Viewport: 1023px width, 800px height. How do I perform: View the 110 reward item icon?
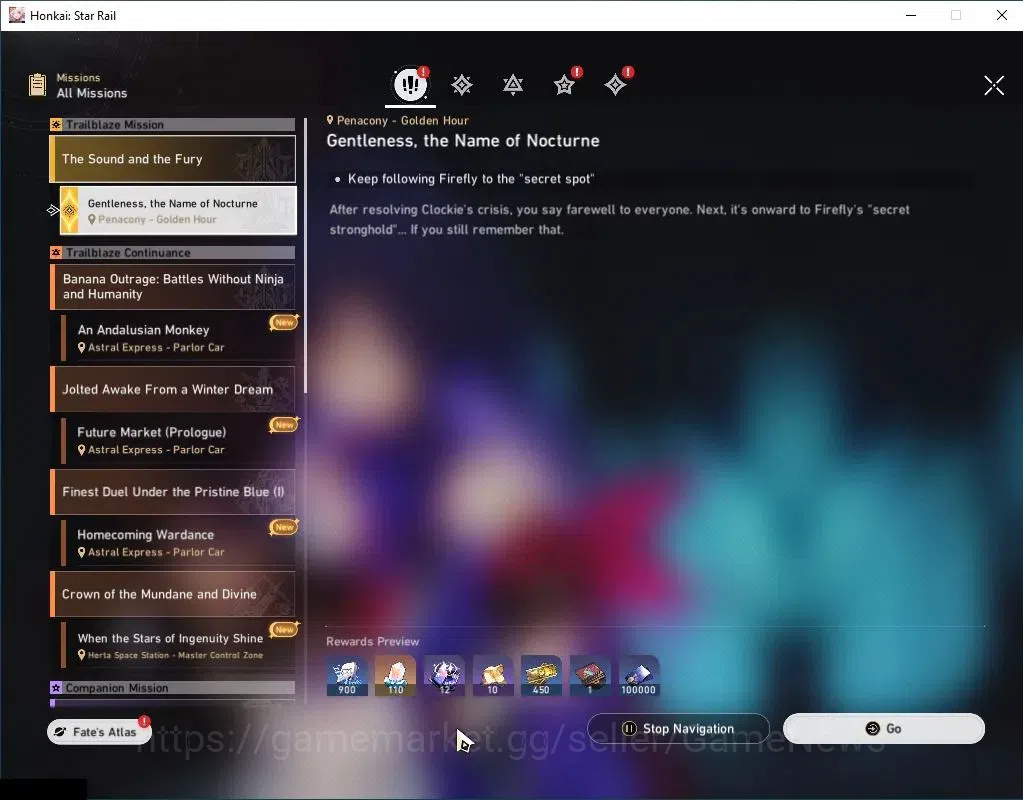tap(395, 676)
